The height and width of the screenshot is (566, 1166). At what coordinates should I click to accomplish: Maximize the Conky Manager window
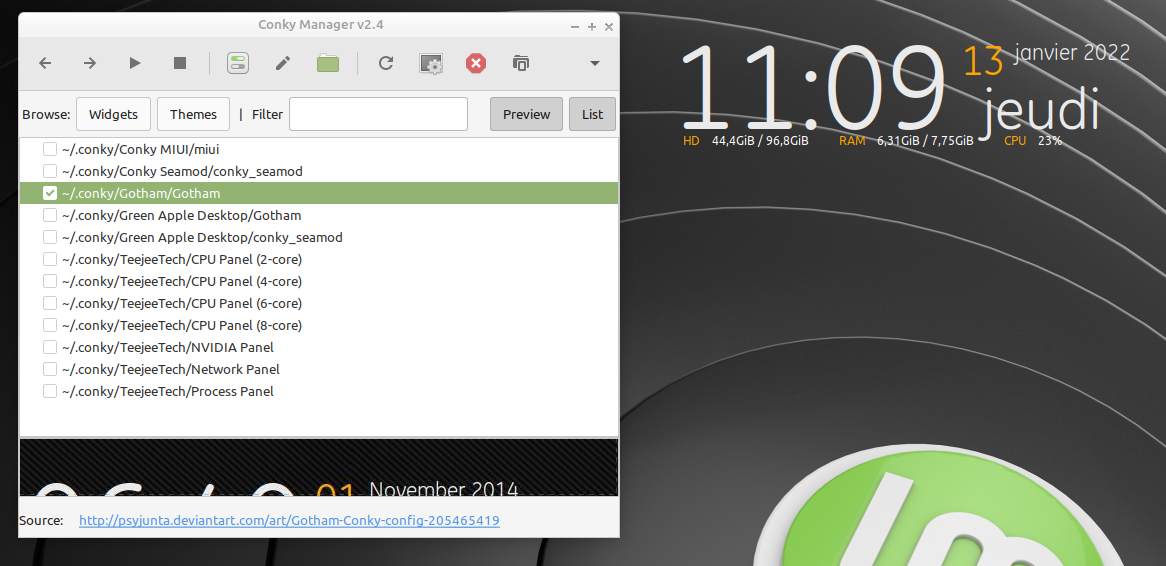tap(592, 27)
